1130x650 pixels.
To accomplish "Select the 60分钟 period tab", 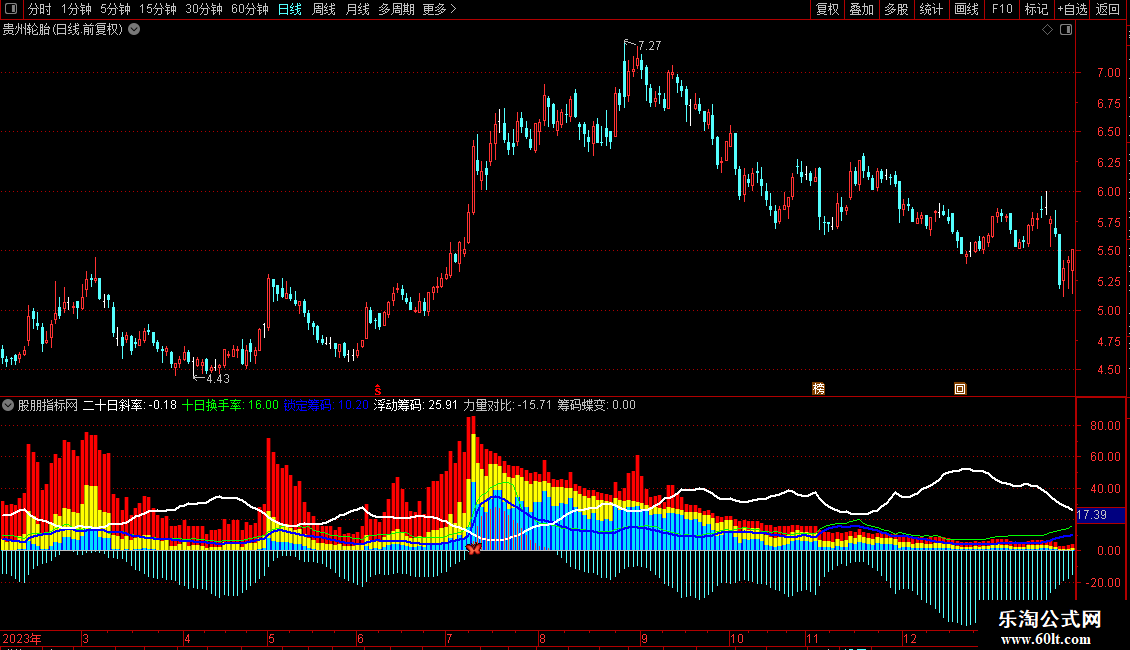I will (250, 9).
